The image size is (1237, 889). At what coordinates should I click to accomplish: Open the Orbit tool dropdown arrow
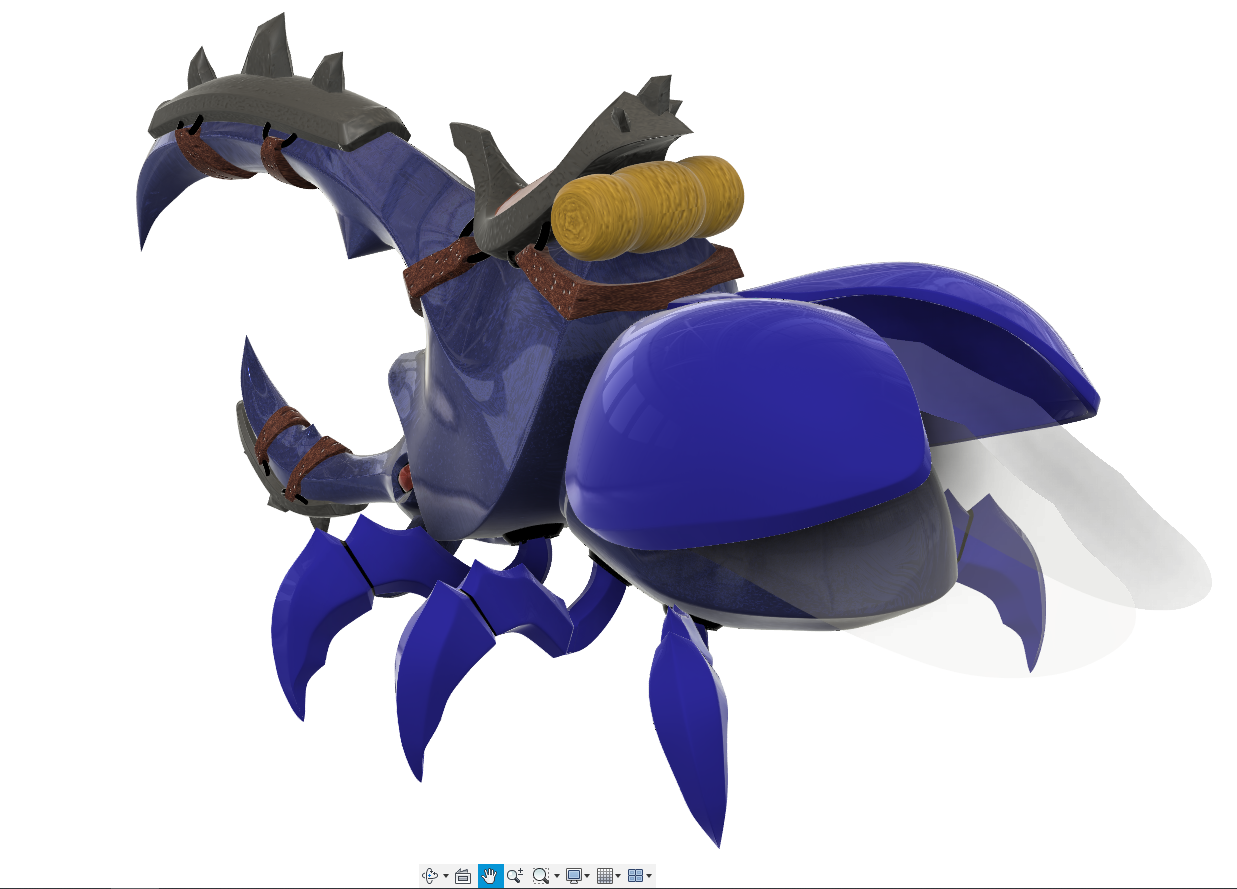pyautogui.click(x=446, y=876)
